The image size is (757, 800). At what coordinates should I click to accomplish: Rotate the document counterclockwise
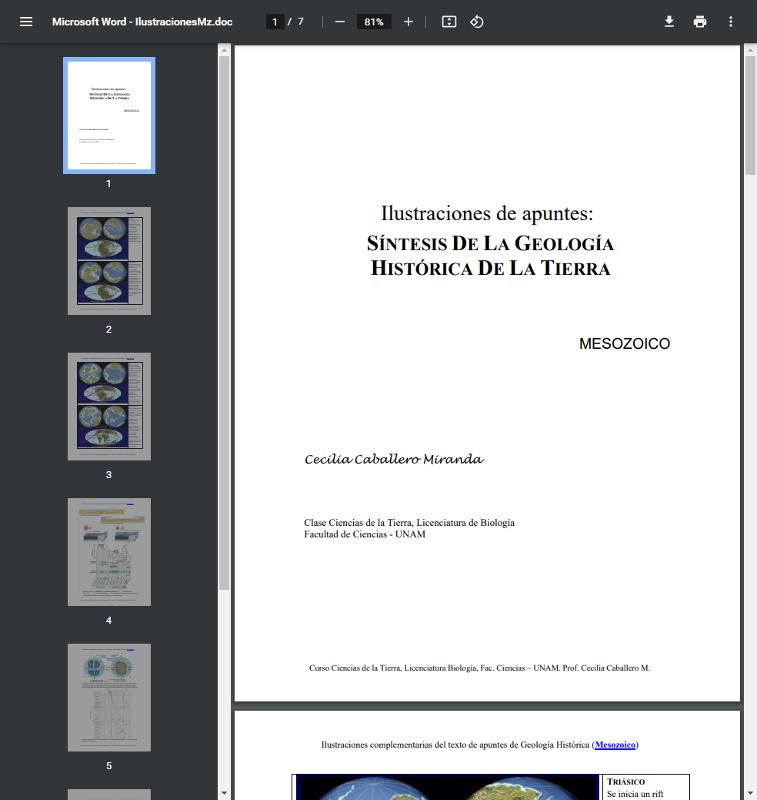tap(476, 22)
